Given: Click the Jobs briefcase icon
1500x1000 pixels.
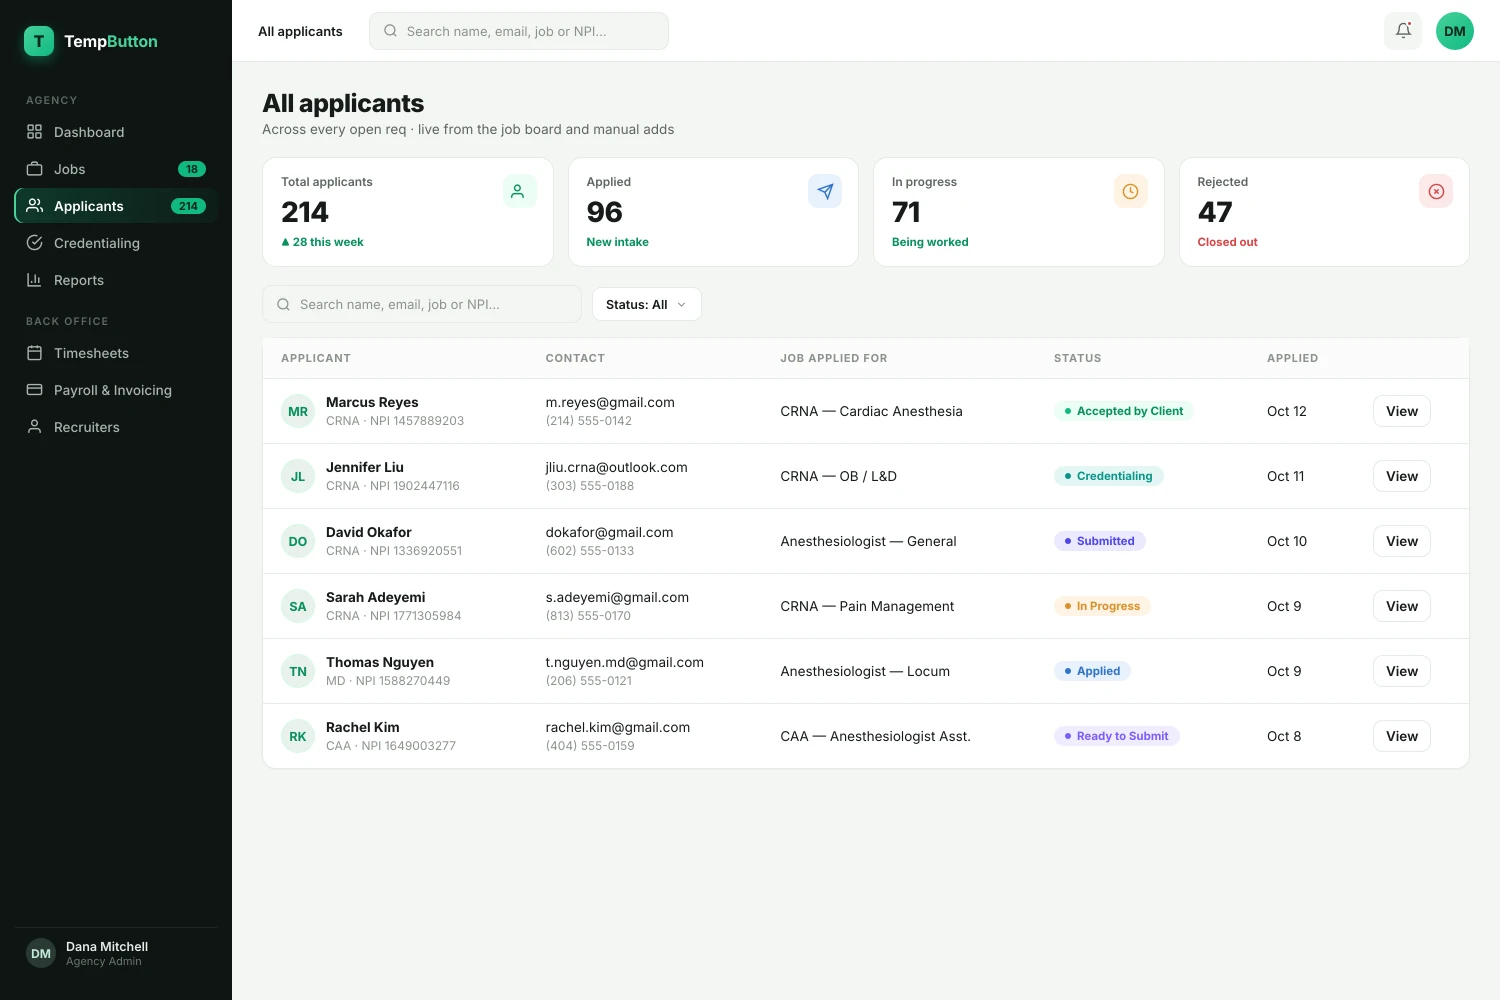Looking at the screenshot, I should [x=34, y=169].
